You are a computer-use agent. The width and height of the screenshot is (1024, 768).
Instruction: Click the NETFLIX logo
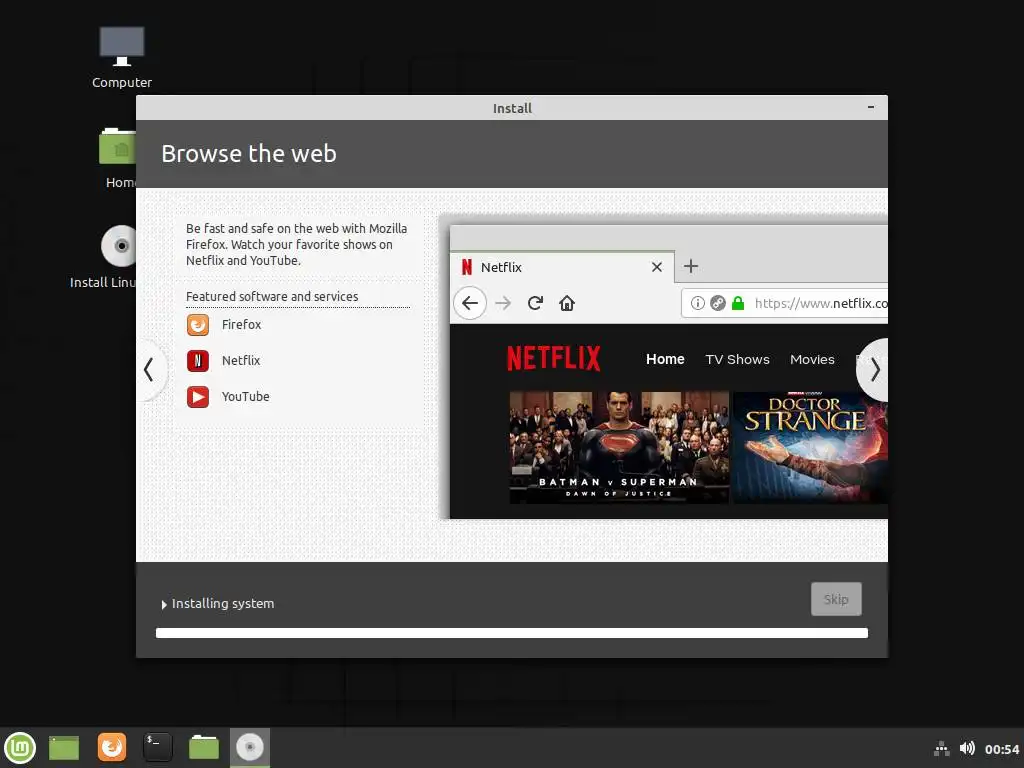click(x=554, y=359)
